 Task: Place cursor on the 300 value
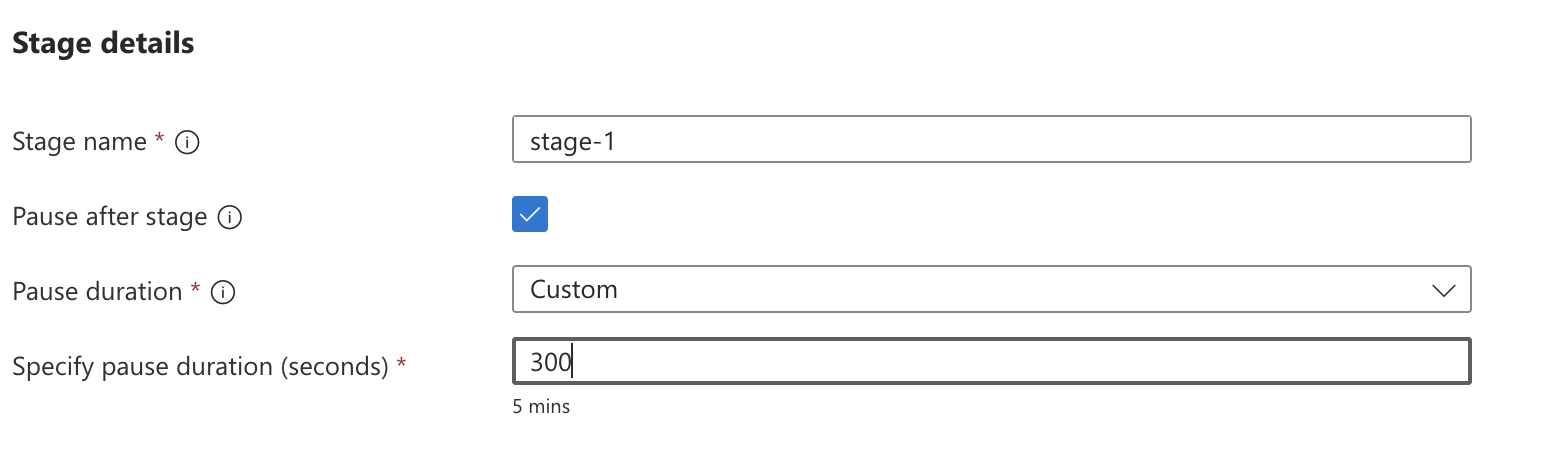click(550, 362)
